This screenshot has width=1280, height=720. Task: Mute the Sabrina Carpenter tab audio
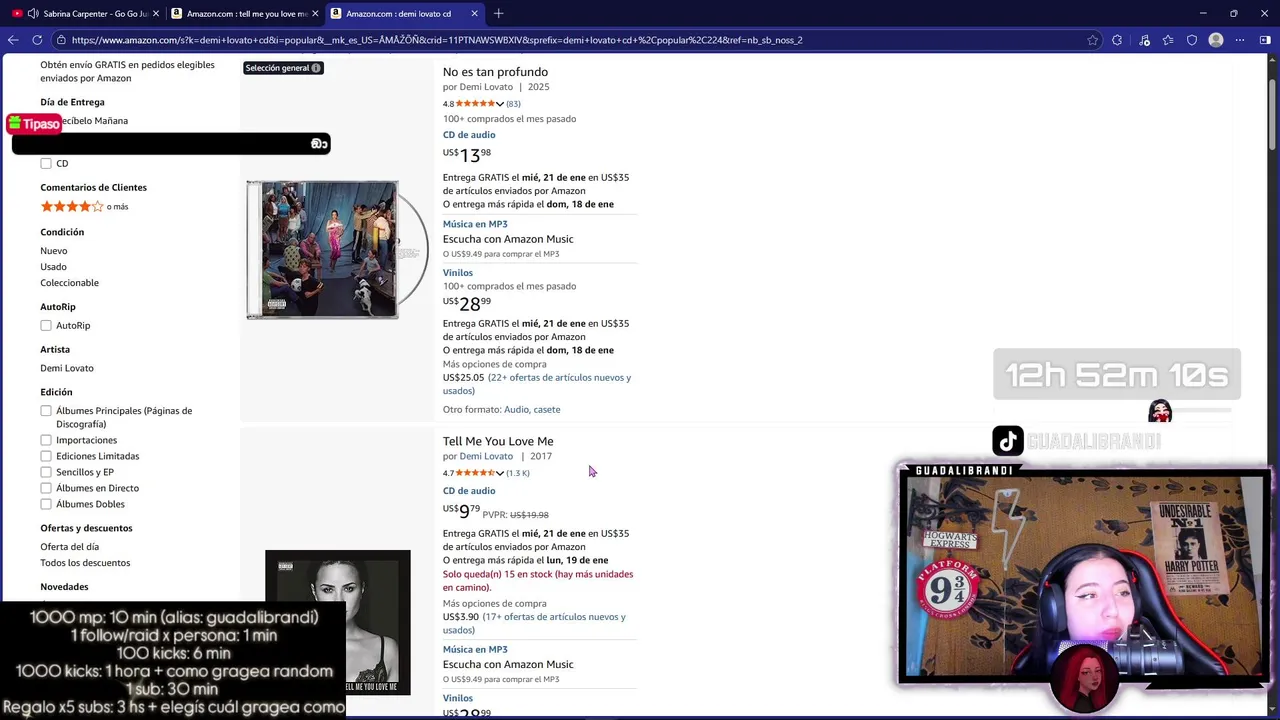point(33,14)
